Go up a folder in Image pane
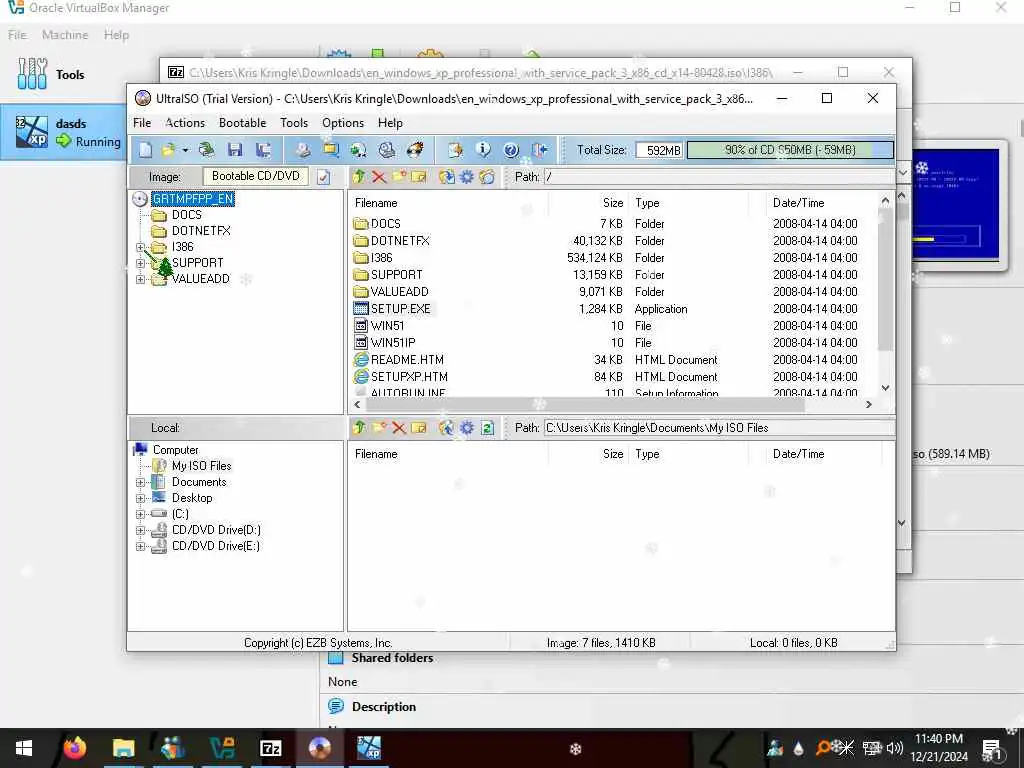1024x768 pixels. point(359,176)
